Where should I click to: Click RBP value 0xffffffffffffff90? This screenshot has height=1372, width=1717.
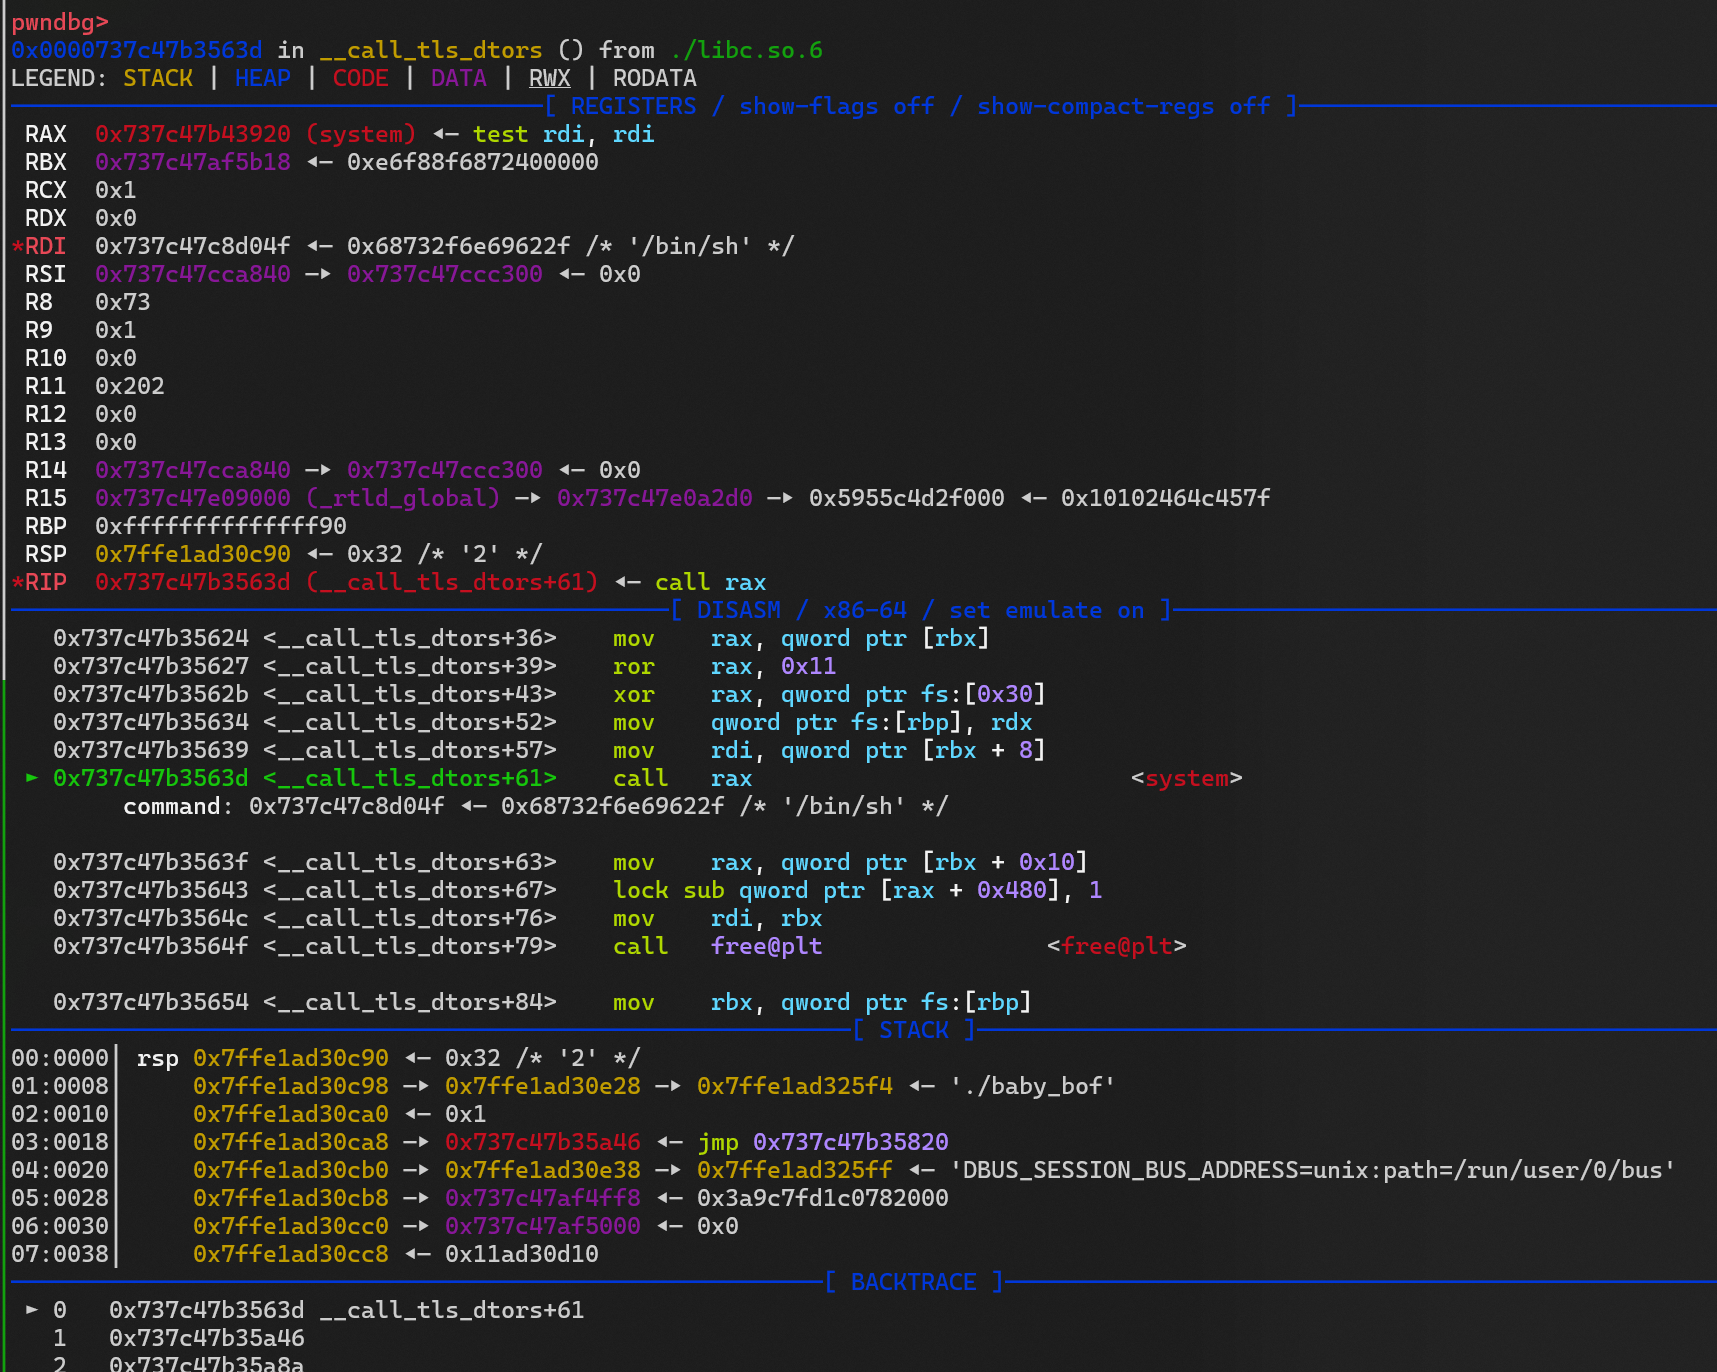point(221,526)
